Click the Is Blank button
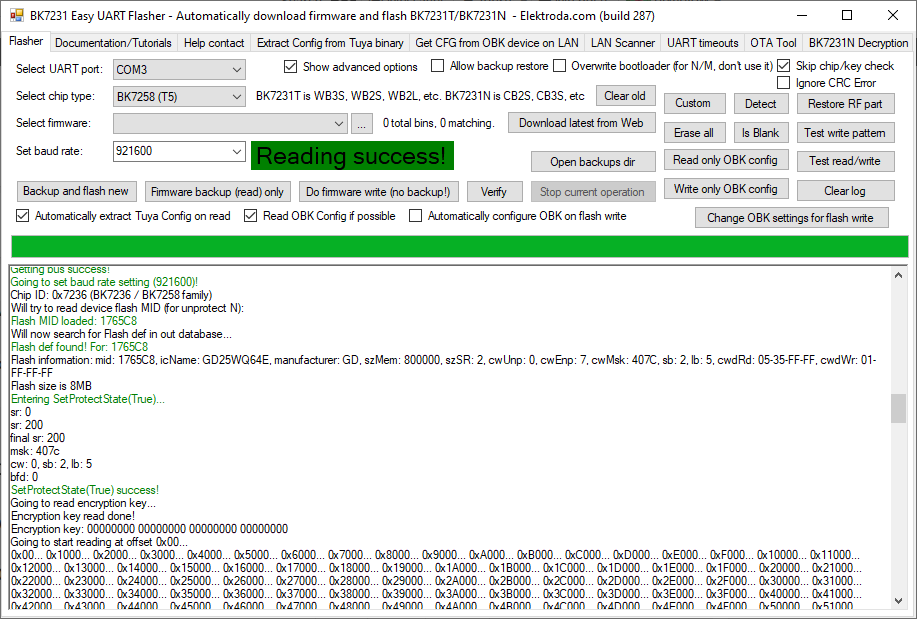 (760, 133)
